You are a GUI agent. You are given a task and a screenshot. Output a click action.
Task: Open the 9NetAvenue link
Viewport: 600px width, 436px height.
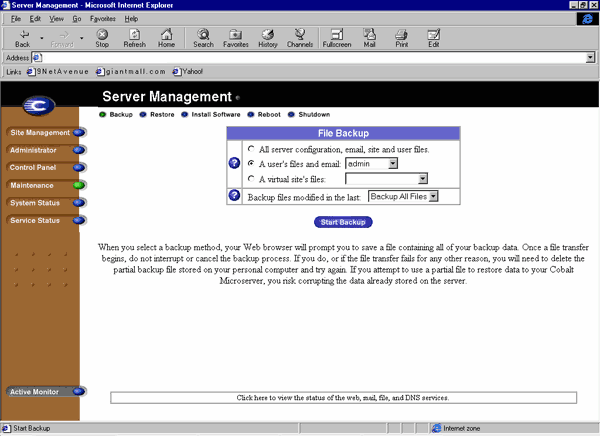58,72
